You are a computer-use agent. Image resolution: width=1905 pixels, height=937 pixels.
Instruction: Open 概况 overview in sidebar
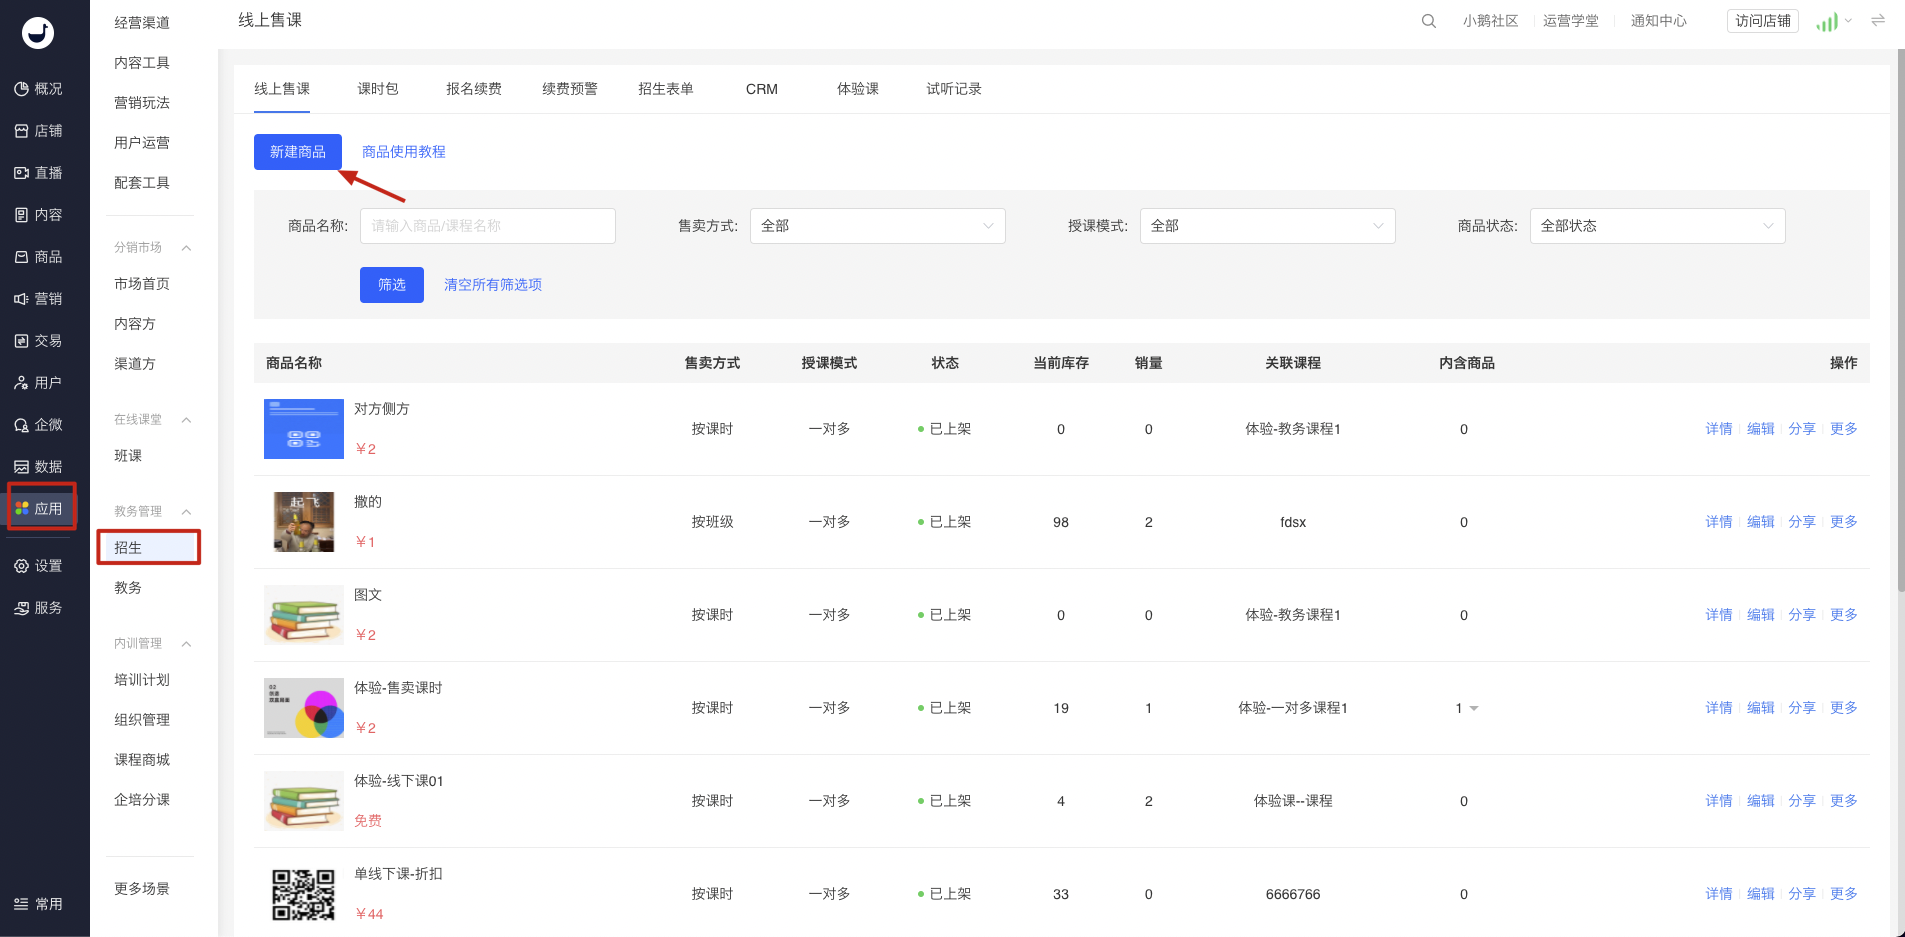(38, 89)
